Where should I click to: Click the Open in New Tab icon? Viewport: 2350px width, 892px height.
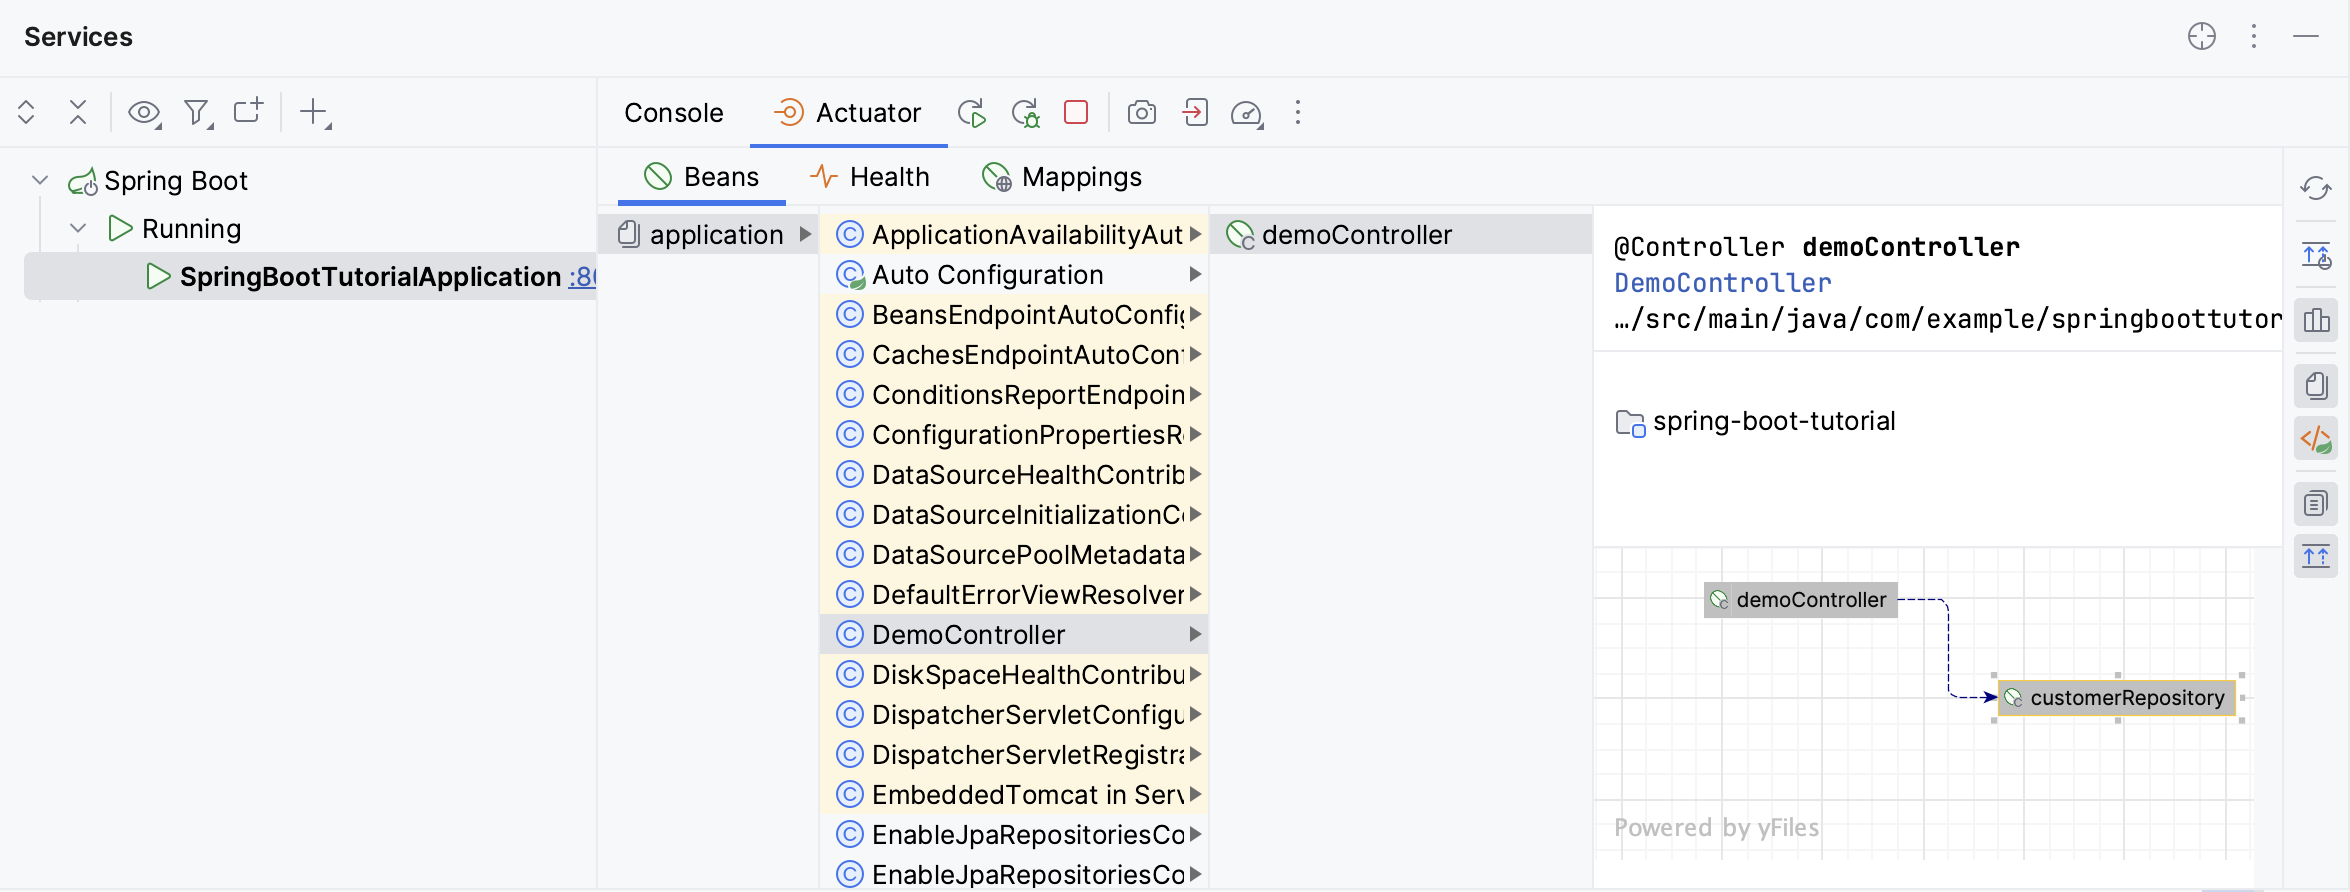coord(248,111)
